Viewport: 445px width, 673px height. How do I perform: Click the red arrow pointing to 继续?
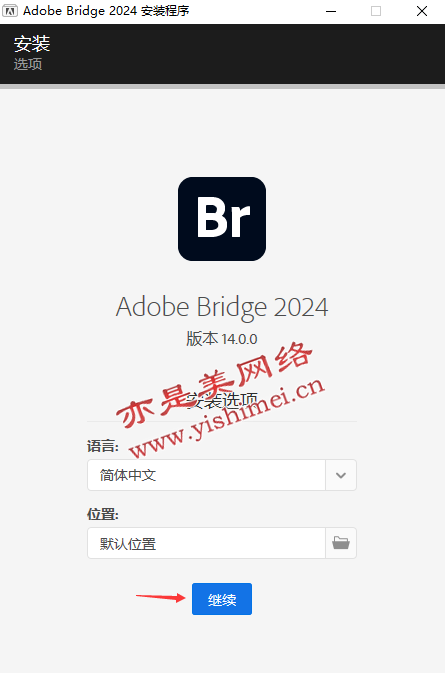pyautogui.click(x=160, y=597)
